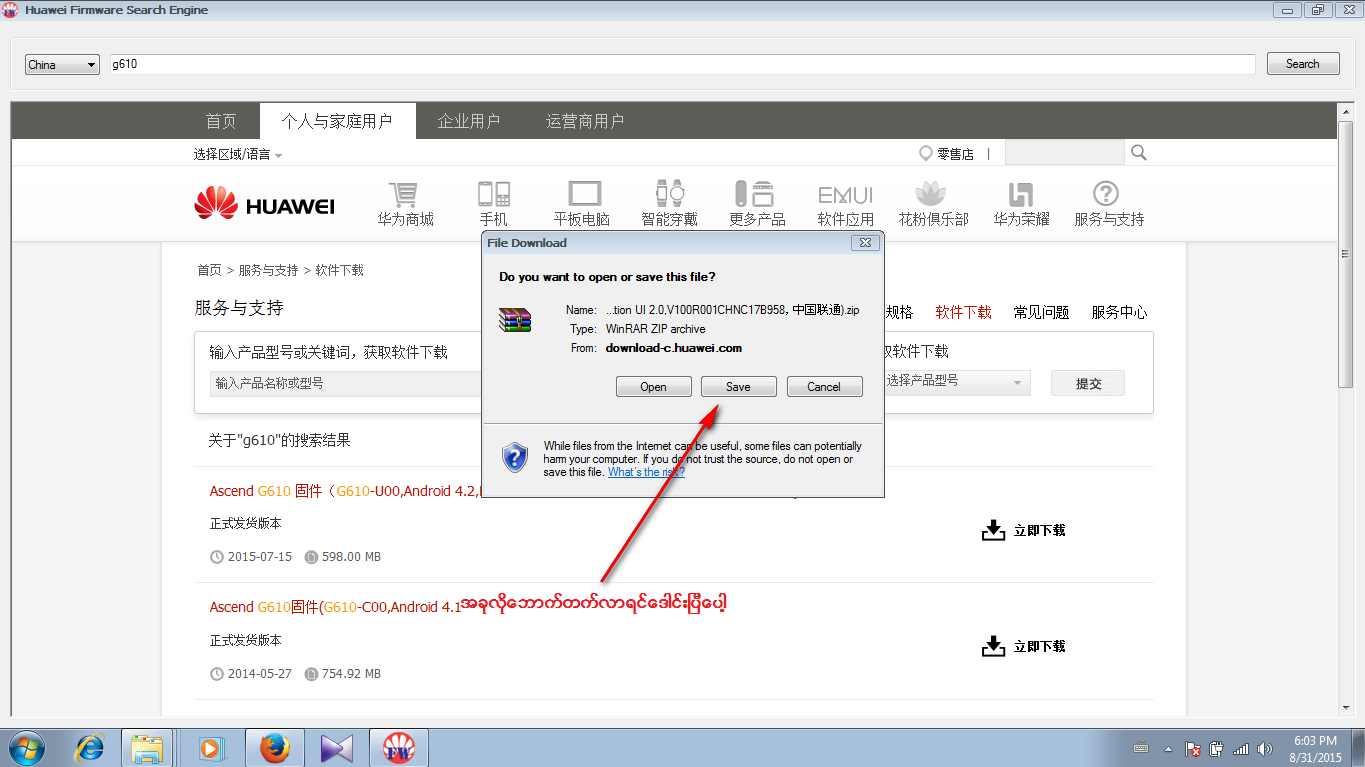The height and width of the screenshot is (767, 1365).
Task: Click the 立即下载 link for 598.00 MB firmware
Action: point(1039,530)
